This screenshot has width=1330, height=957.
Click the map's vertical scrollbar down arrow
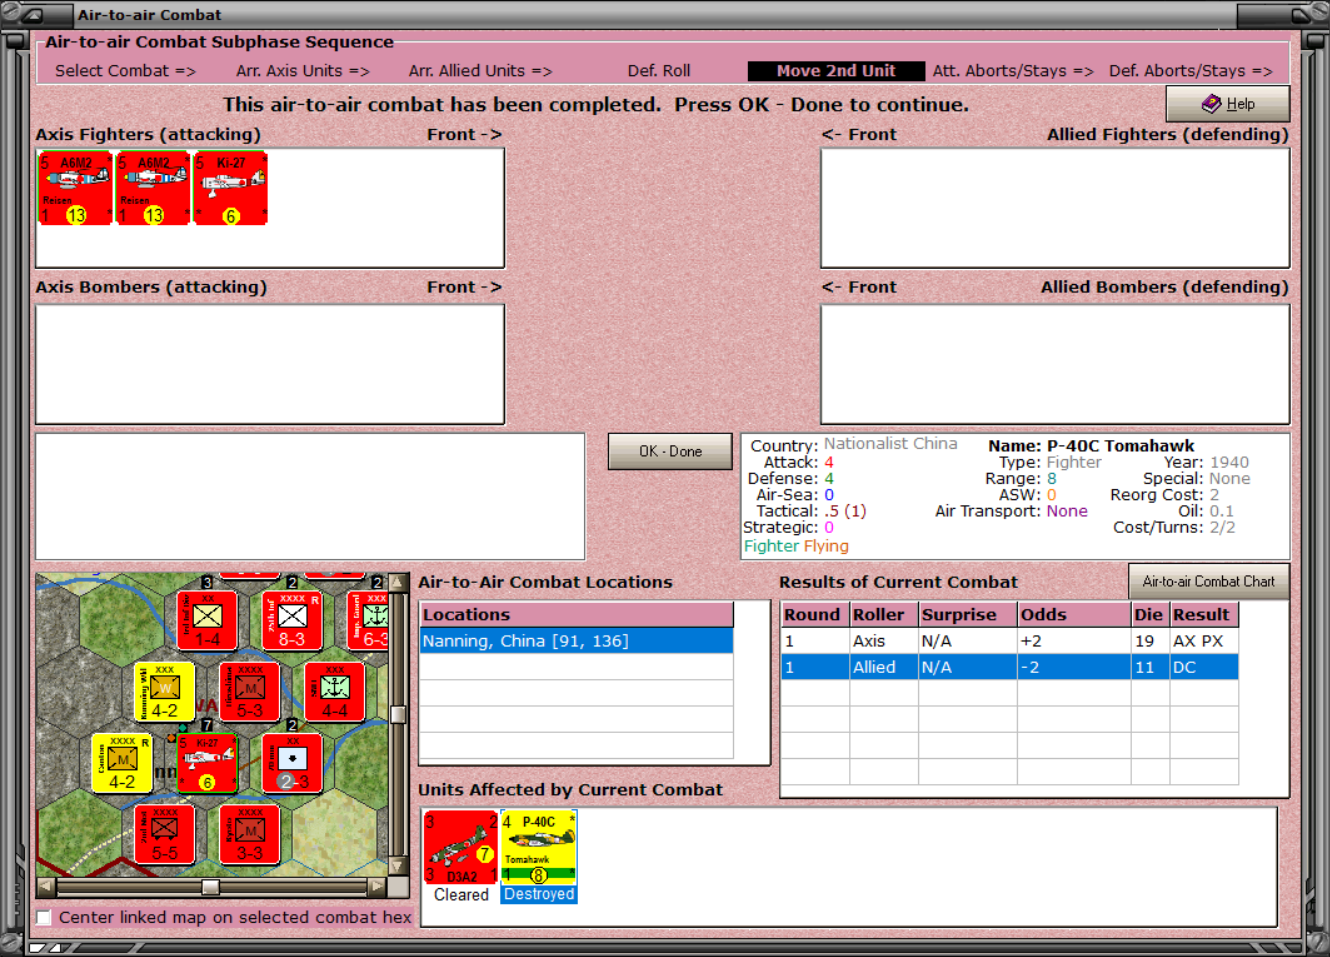(398, 867)
